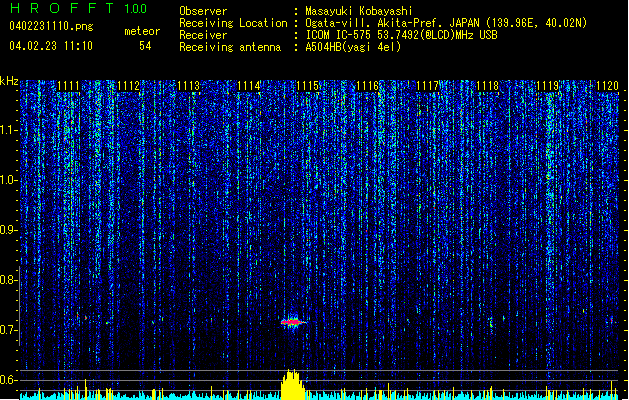Click the 'meteor' label above the count
This screenshot has height=400, width=629.
click(x=142, y=31)
